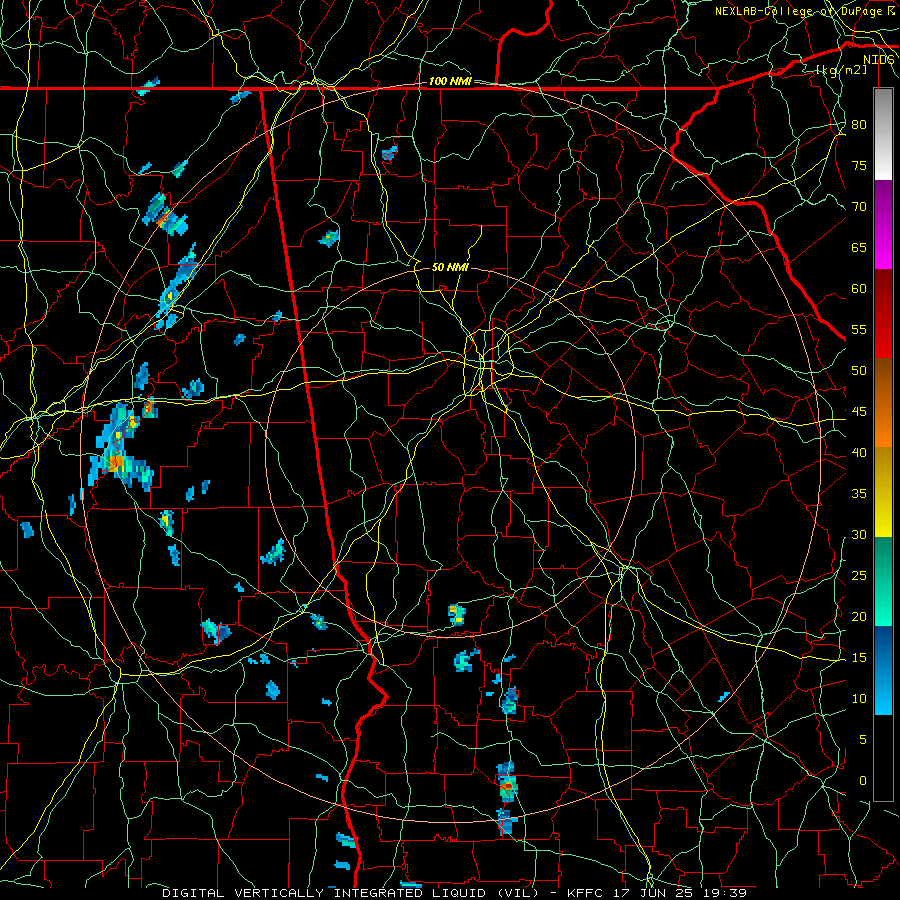Viewport: 900px width, 900px height.
Task: Select the 30 value on the color scale
Action: point(859,535)
